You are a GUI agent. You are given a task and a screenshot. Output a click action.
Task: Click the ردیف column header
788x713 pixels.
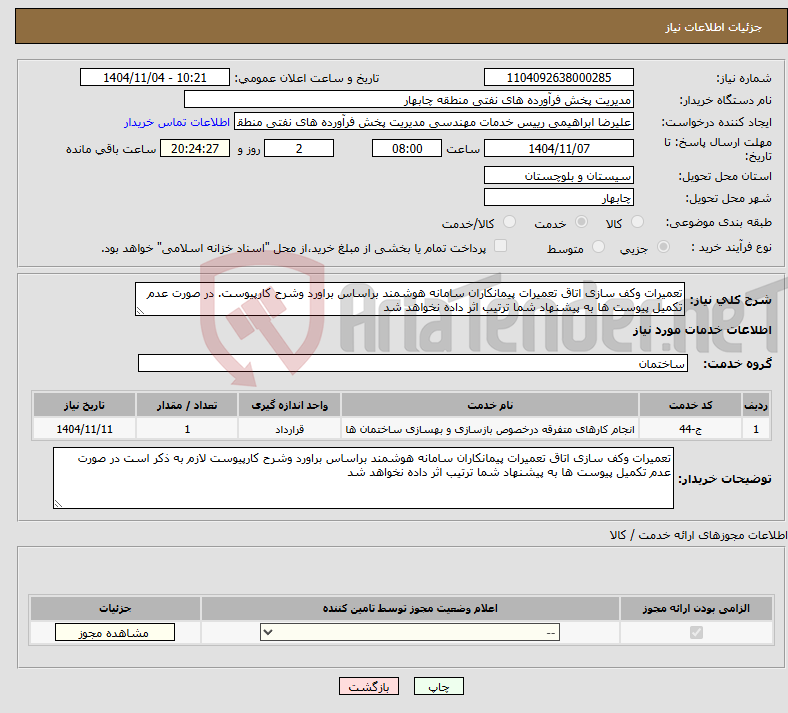(756, 405)
